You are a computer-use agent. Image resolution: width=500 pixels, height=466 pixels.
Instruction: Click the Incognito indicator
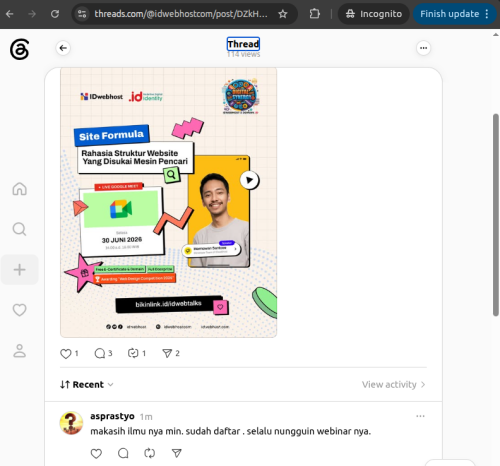tap(373, 14)
